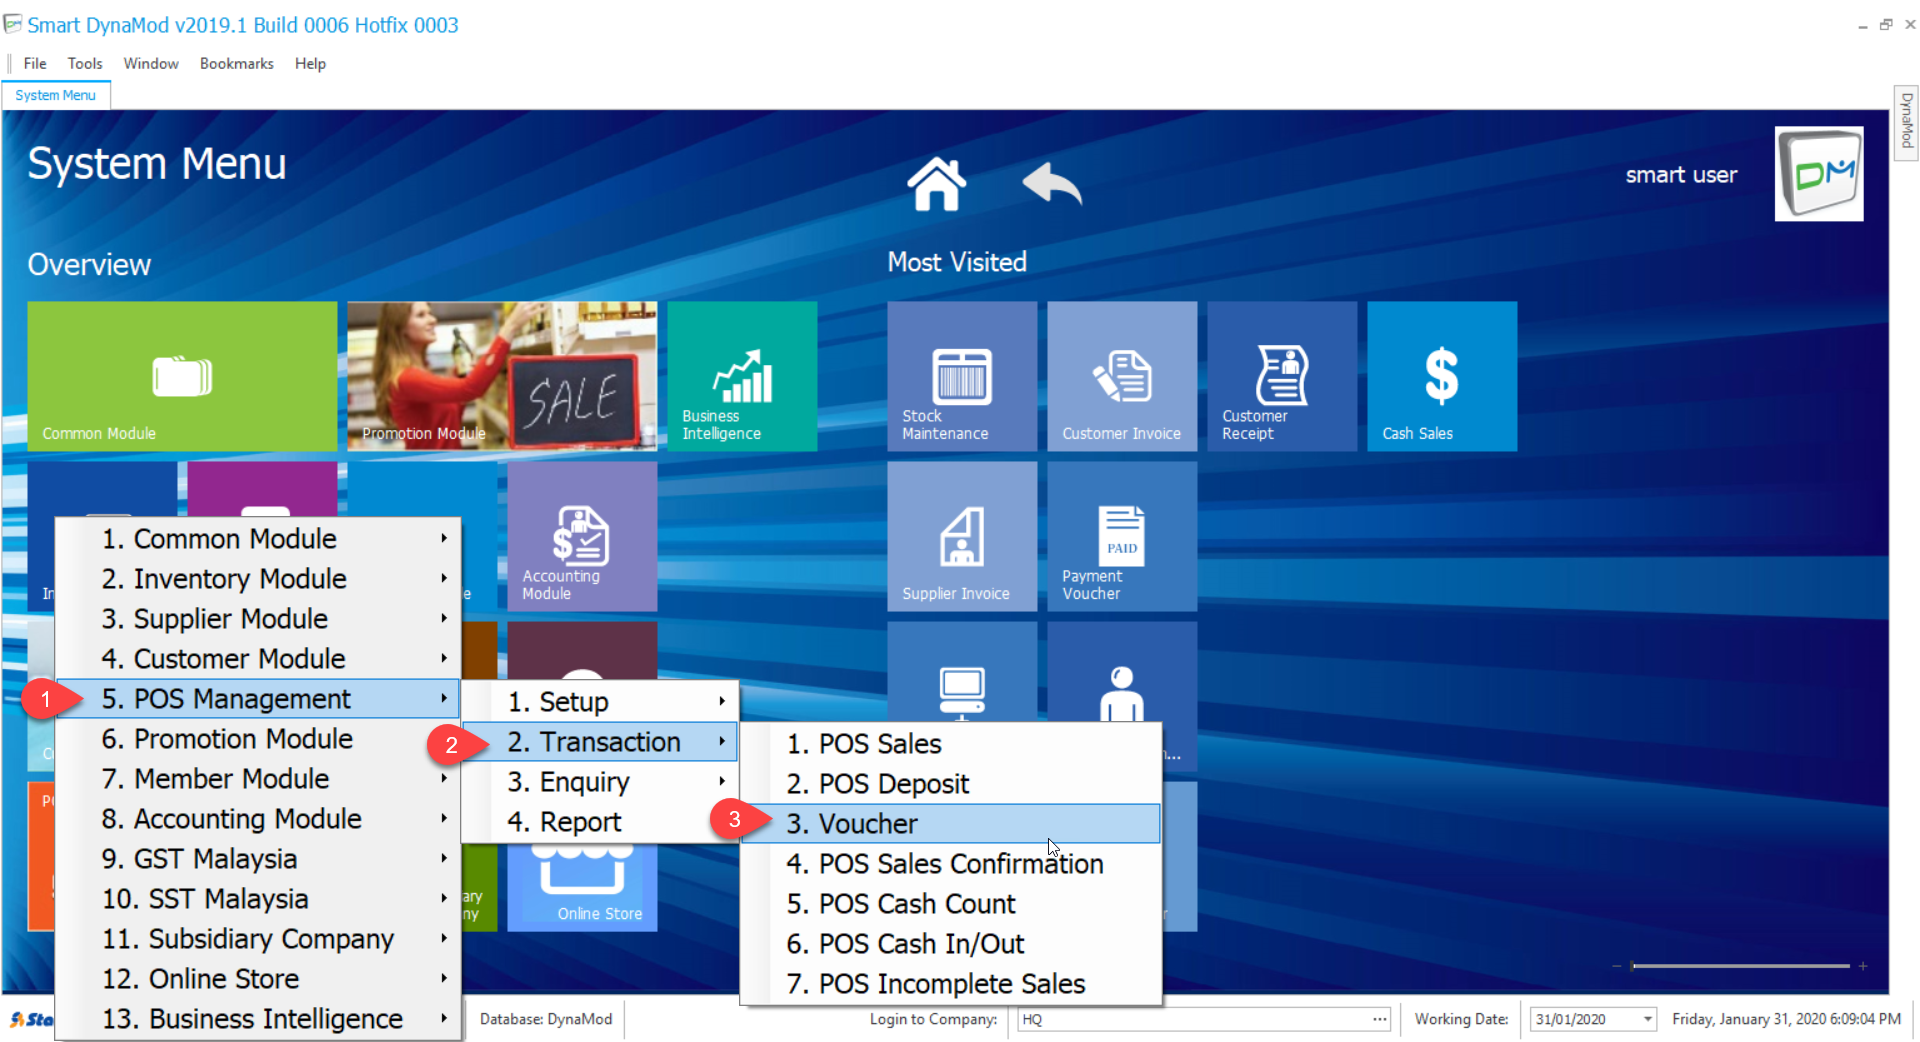Expand 6. Promotion Module submenu
This screenshot has height=1042, width=1920.
point(258,738)
